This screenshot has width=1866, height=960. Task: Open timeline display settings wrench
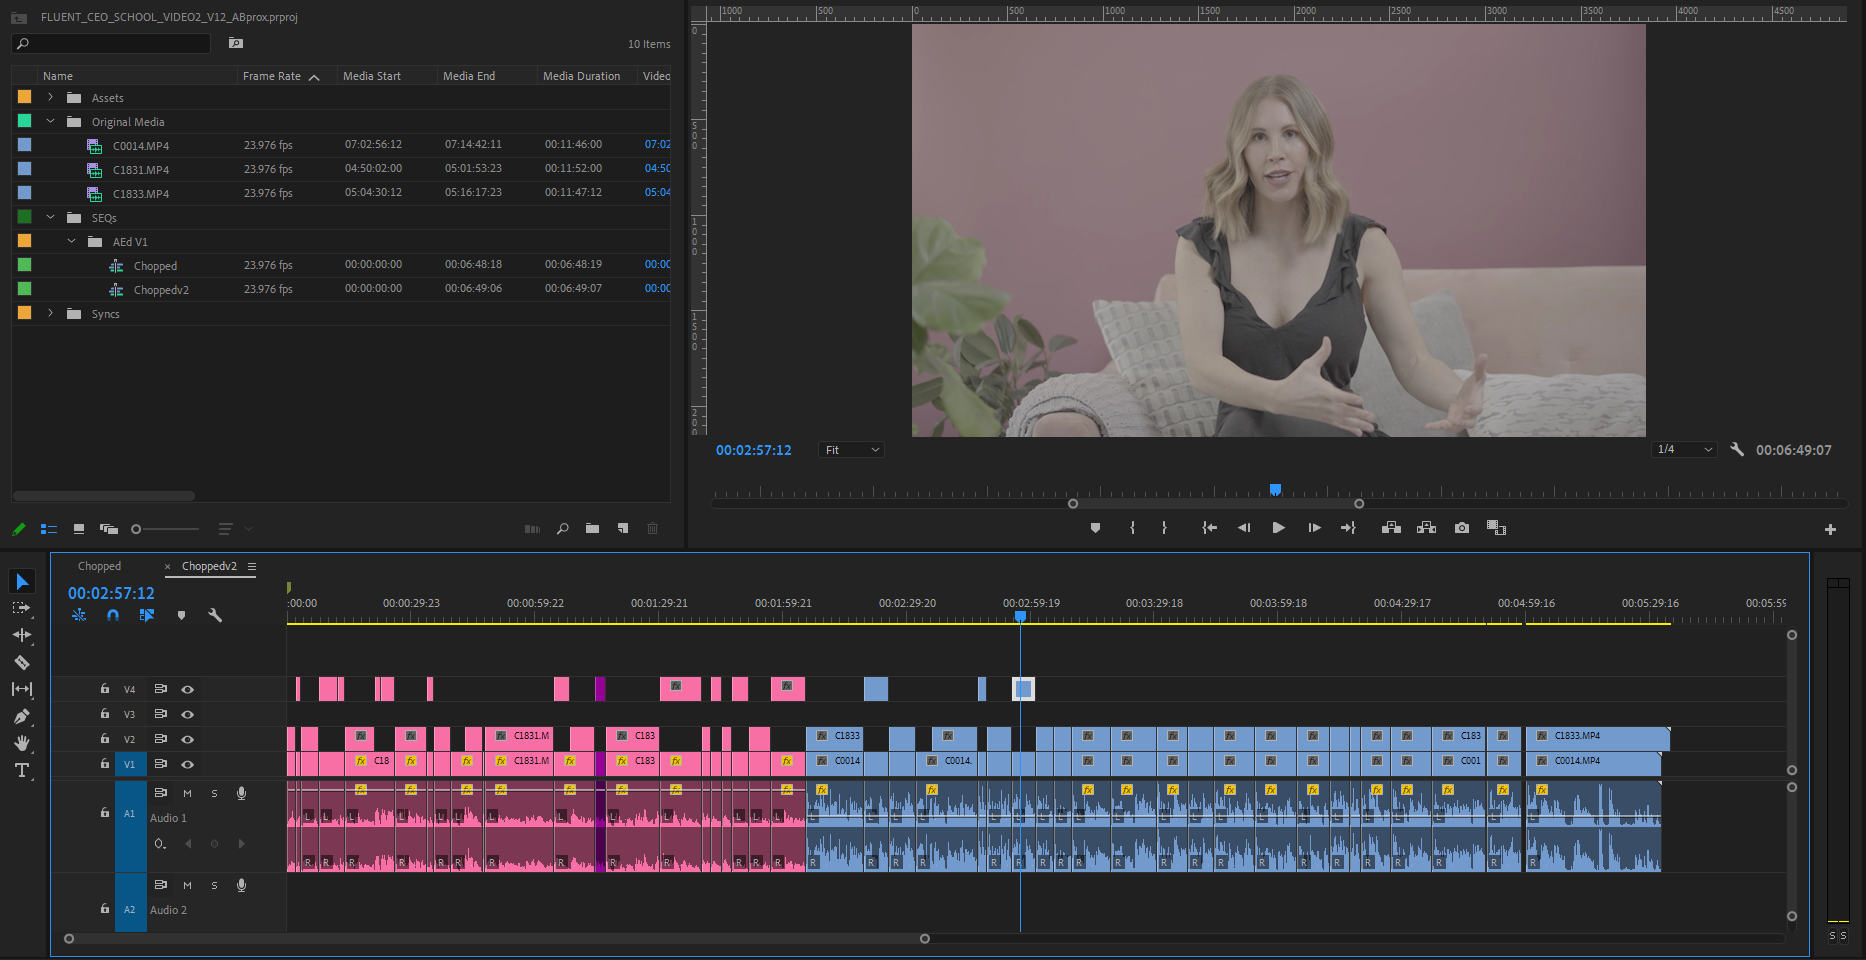[x=215, y=616]
